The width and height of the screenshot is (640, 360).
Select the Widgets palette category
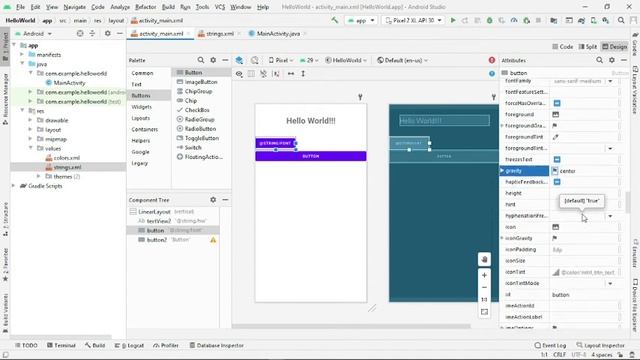pos(142,107)
